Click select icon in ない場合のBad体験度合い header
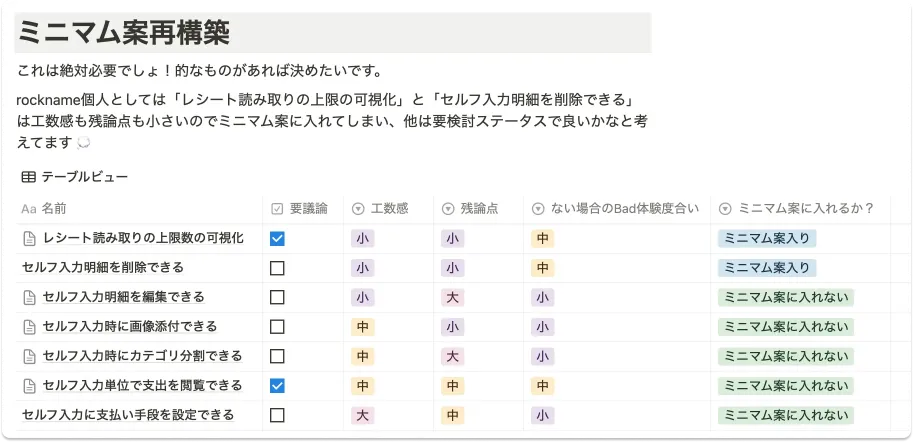The width and height of the screenshot is (913, 442). [539, 209]
